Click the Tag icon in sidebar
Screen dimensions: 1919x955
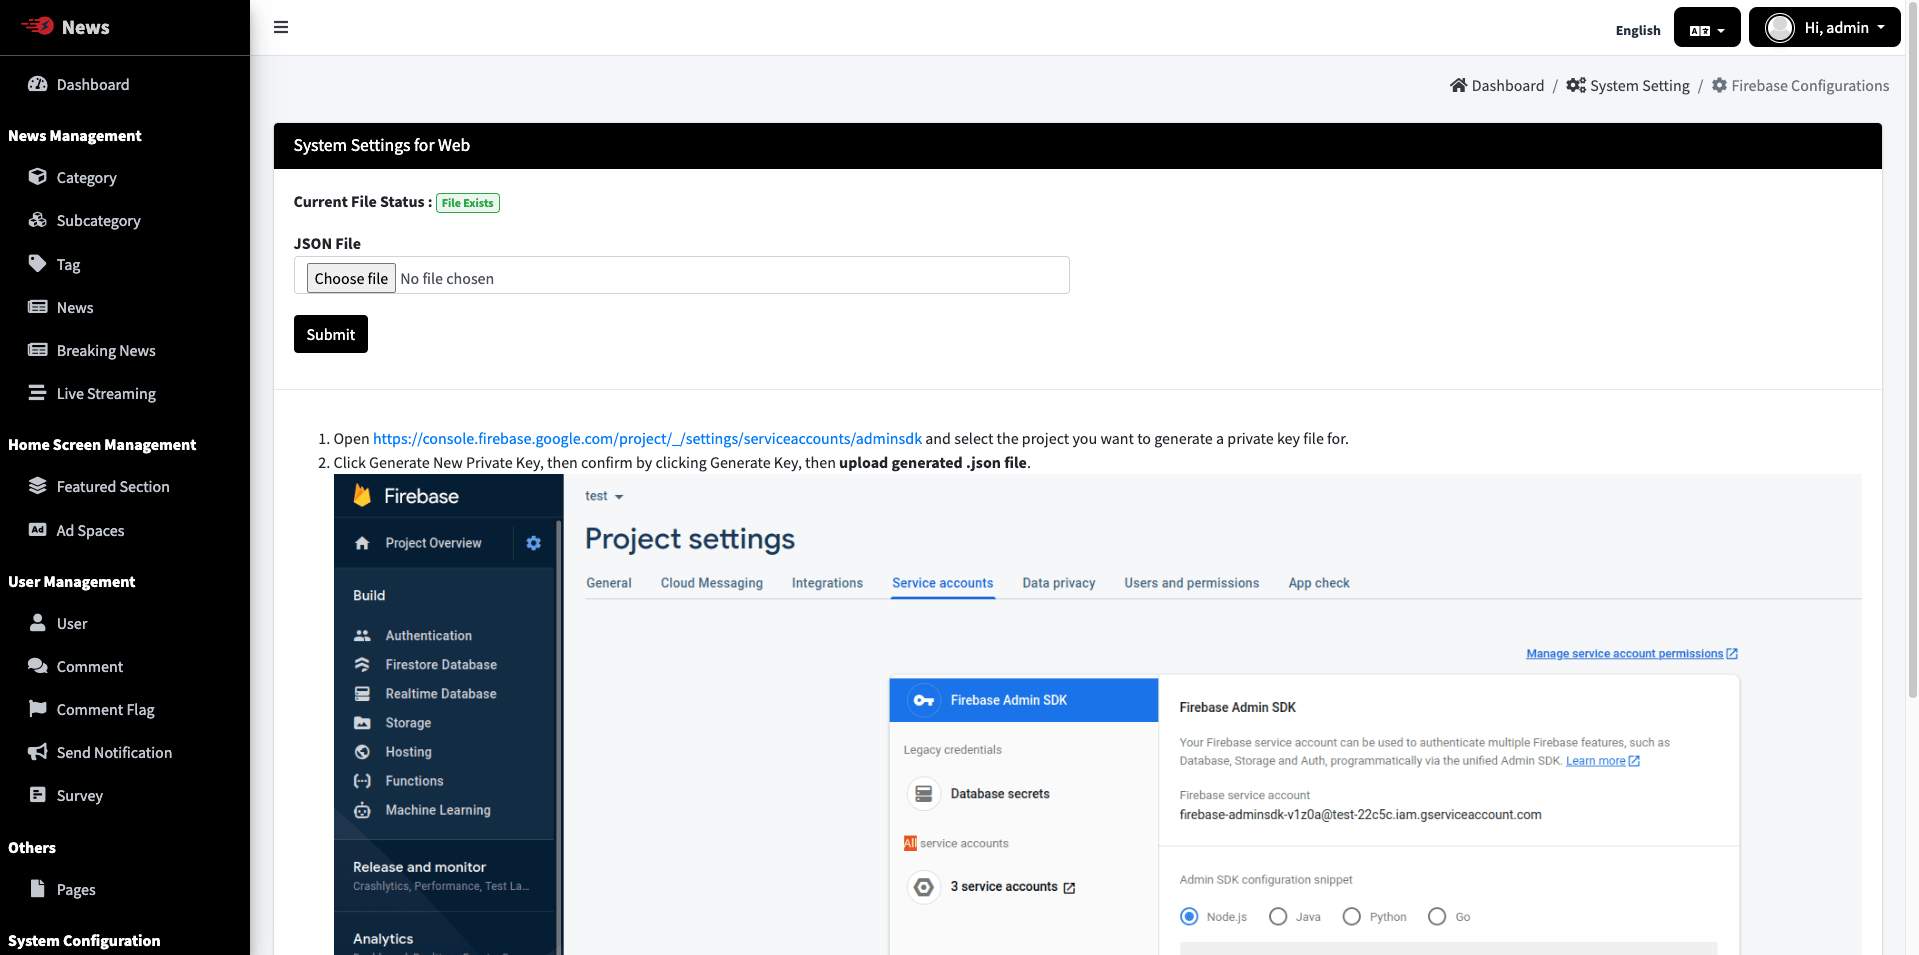(38, 264)
